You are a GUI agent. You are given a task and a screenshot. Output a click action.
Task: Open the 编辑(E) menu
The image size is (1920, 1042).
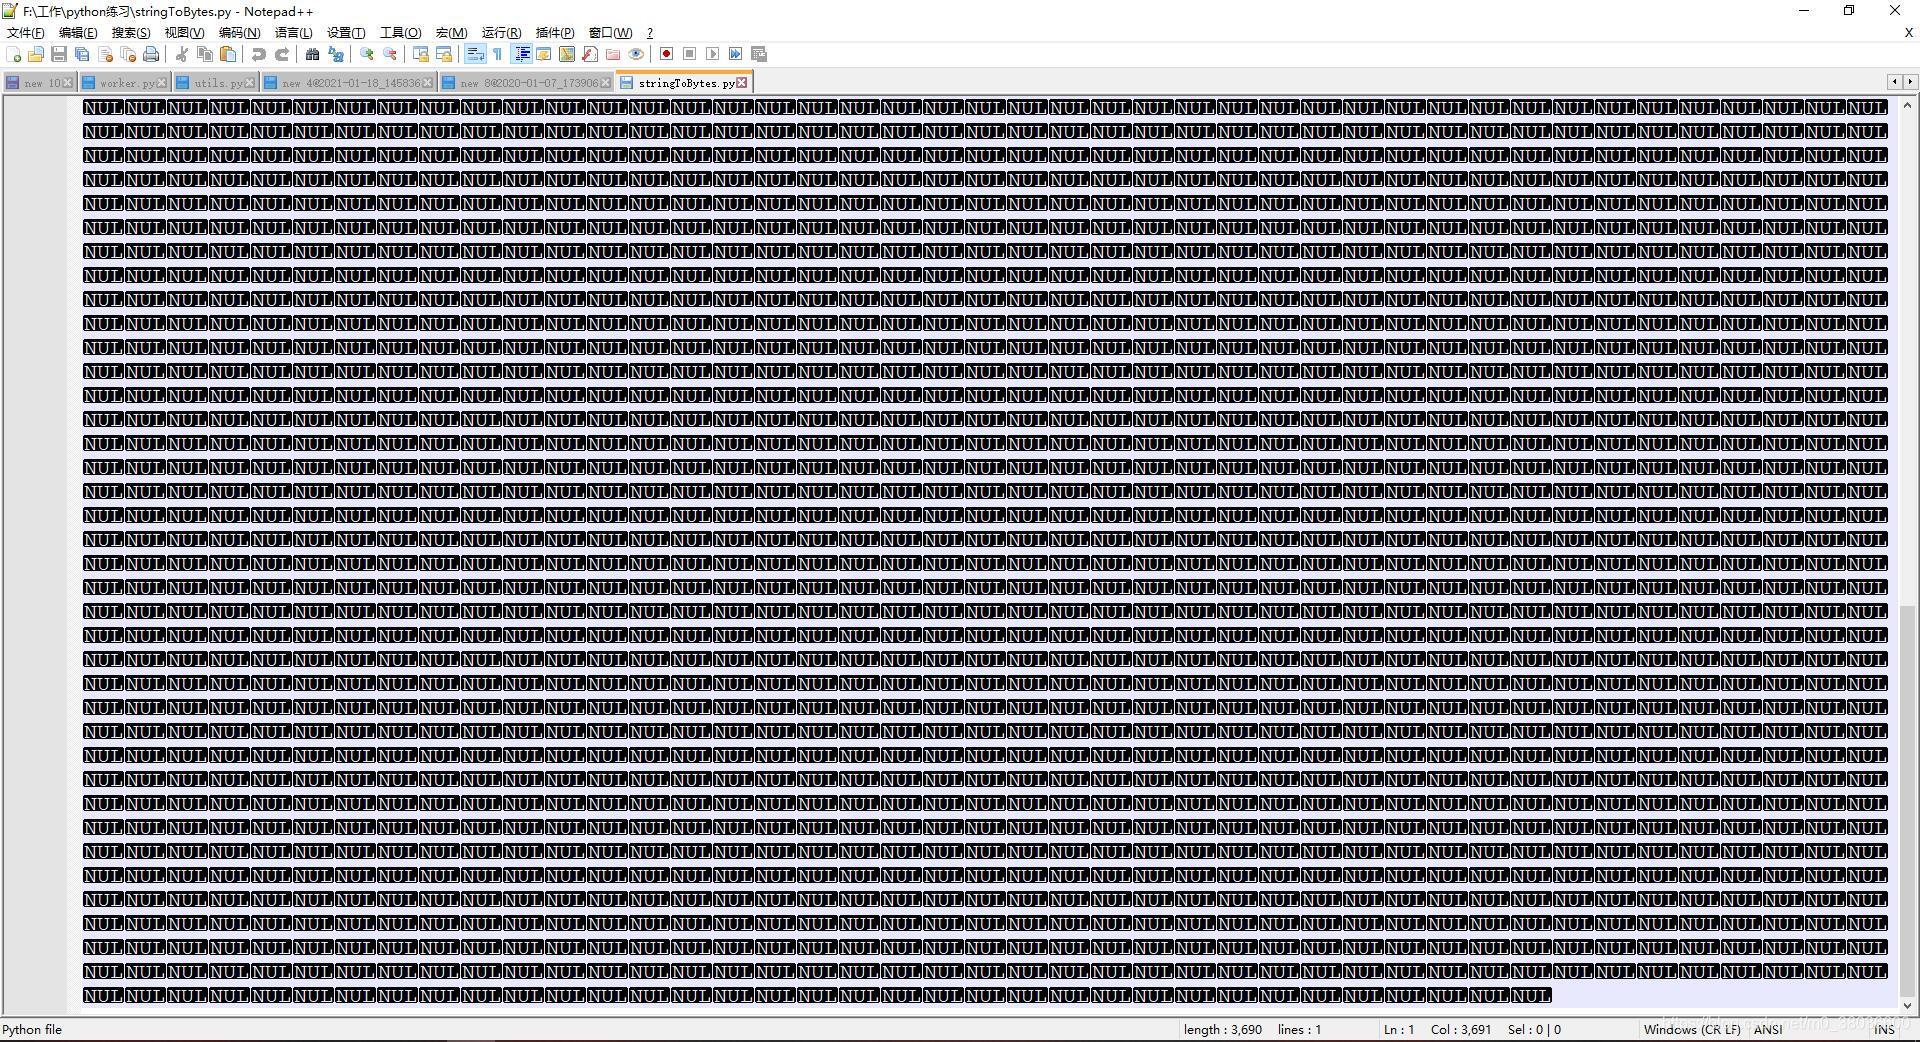(78, 33)
